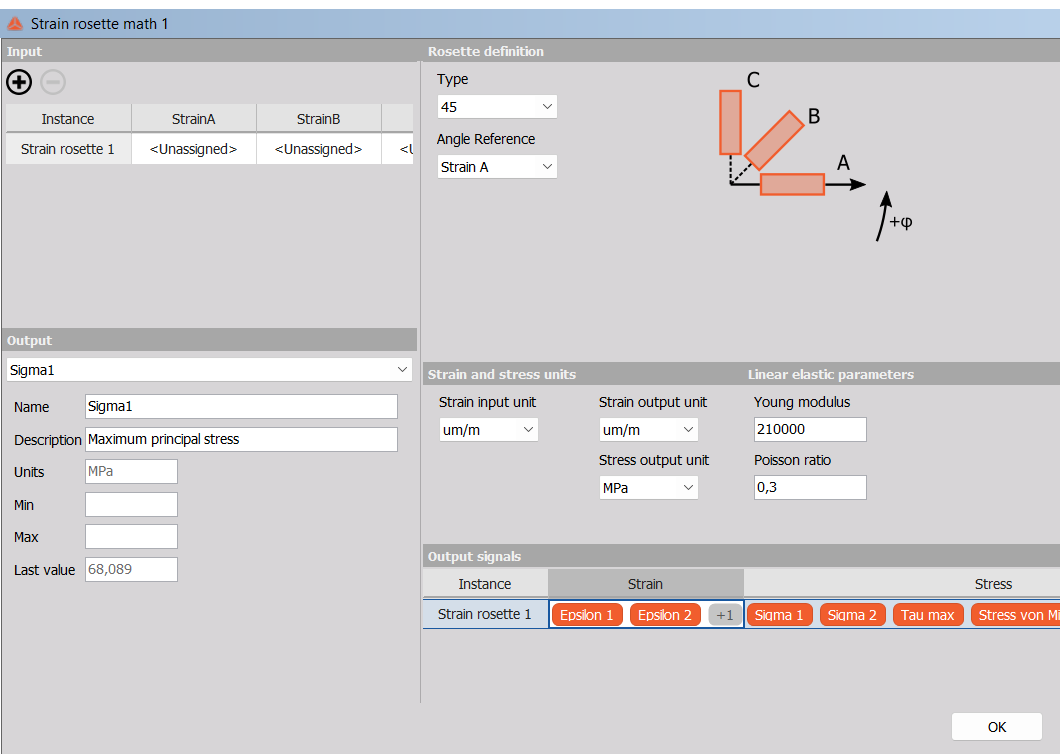Click the application logo in title bar
This screenshot has height=754, width=1060.
click(x=15, y=24)
